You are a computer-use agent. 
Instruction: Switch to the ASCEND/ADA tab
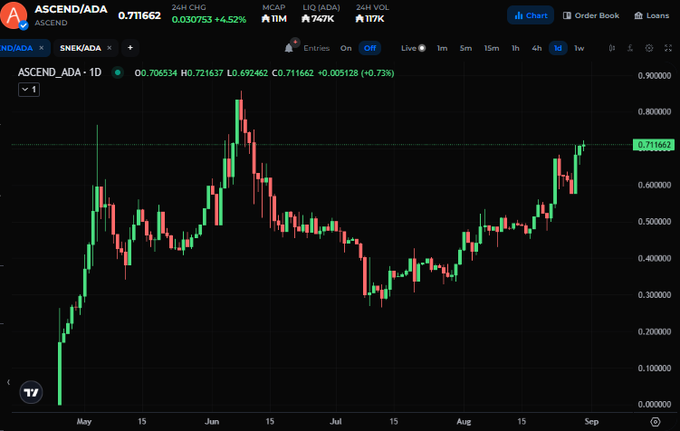tap(16, 48)
